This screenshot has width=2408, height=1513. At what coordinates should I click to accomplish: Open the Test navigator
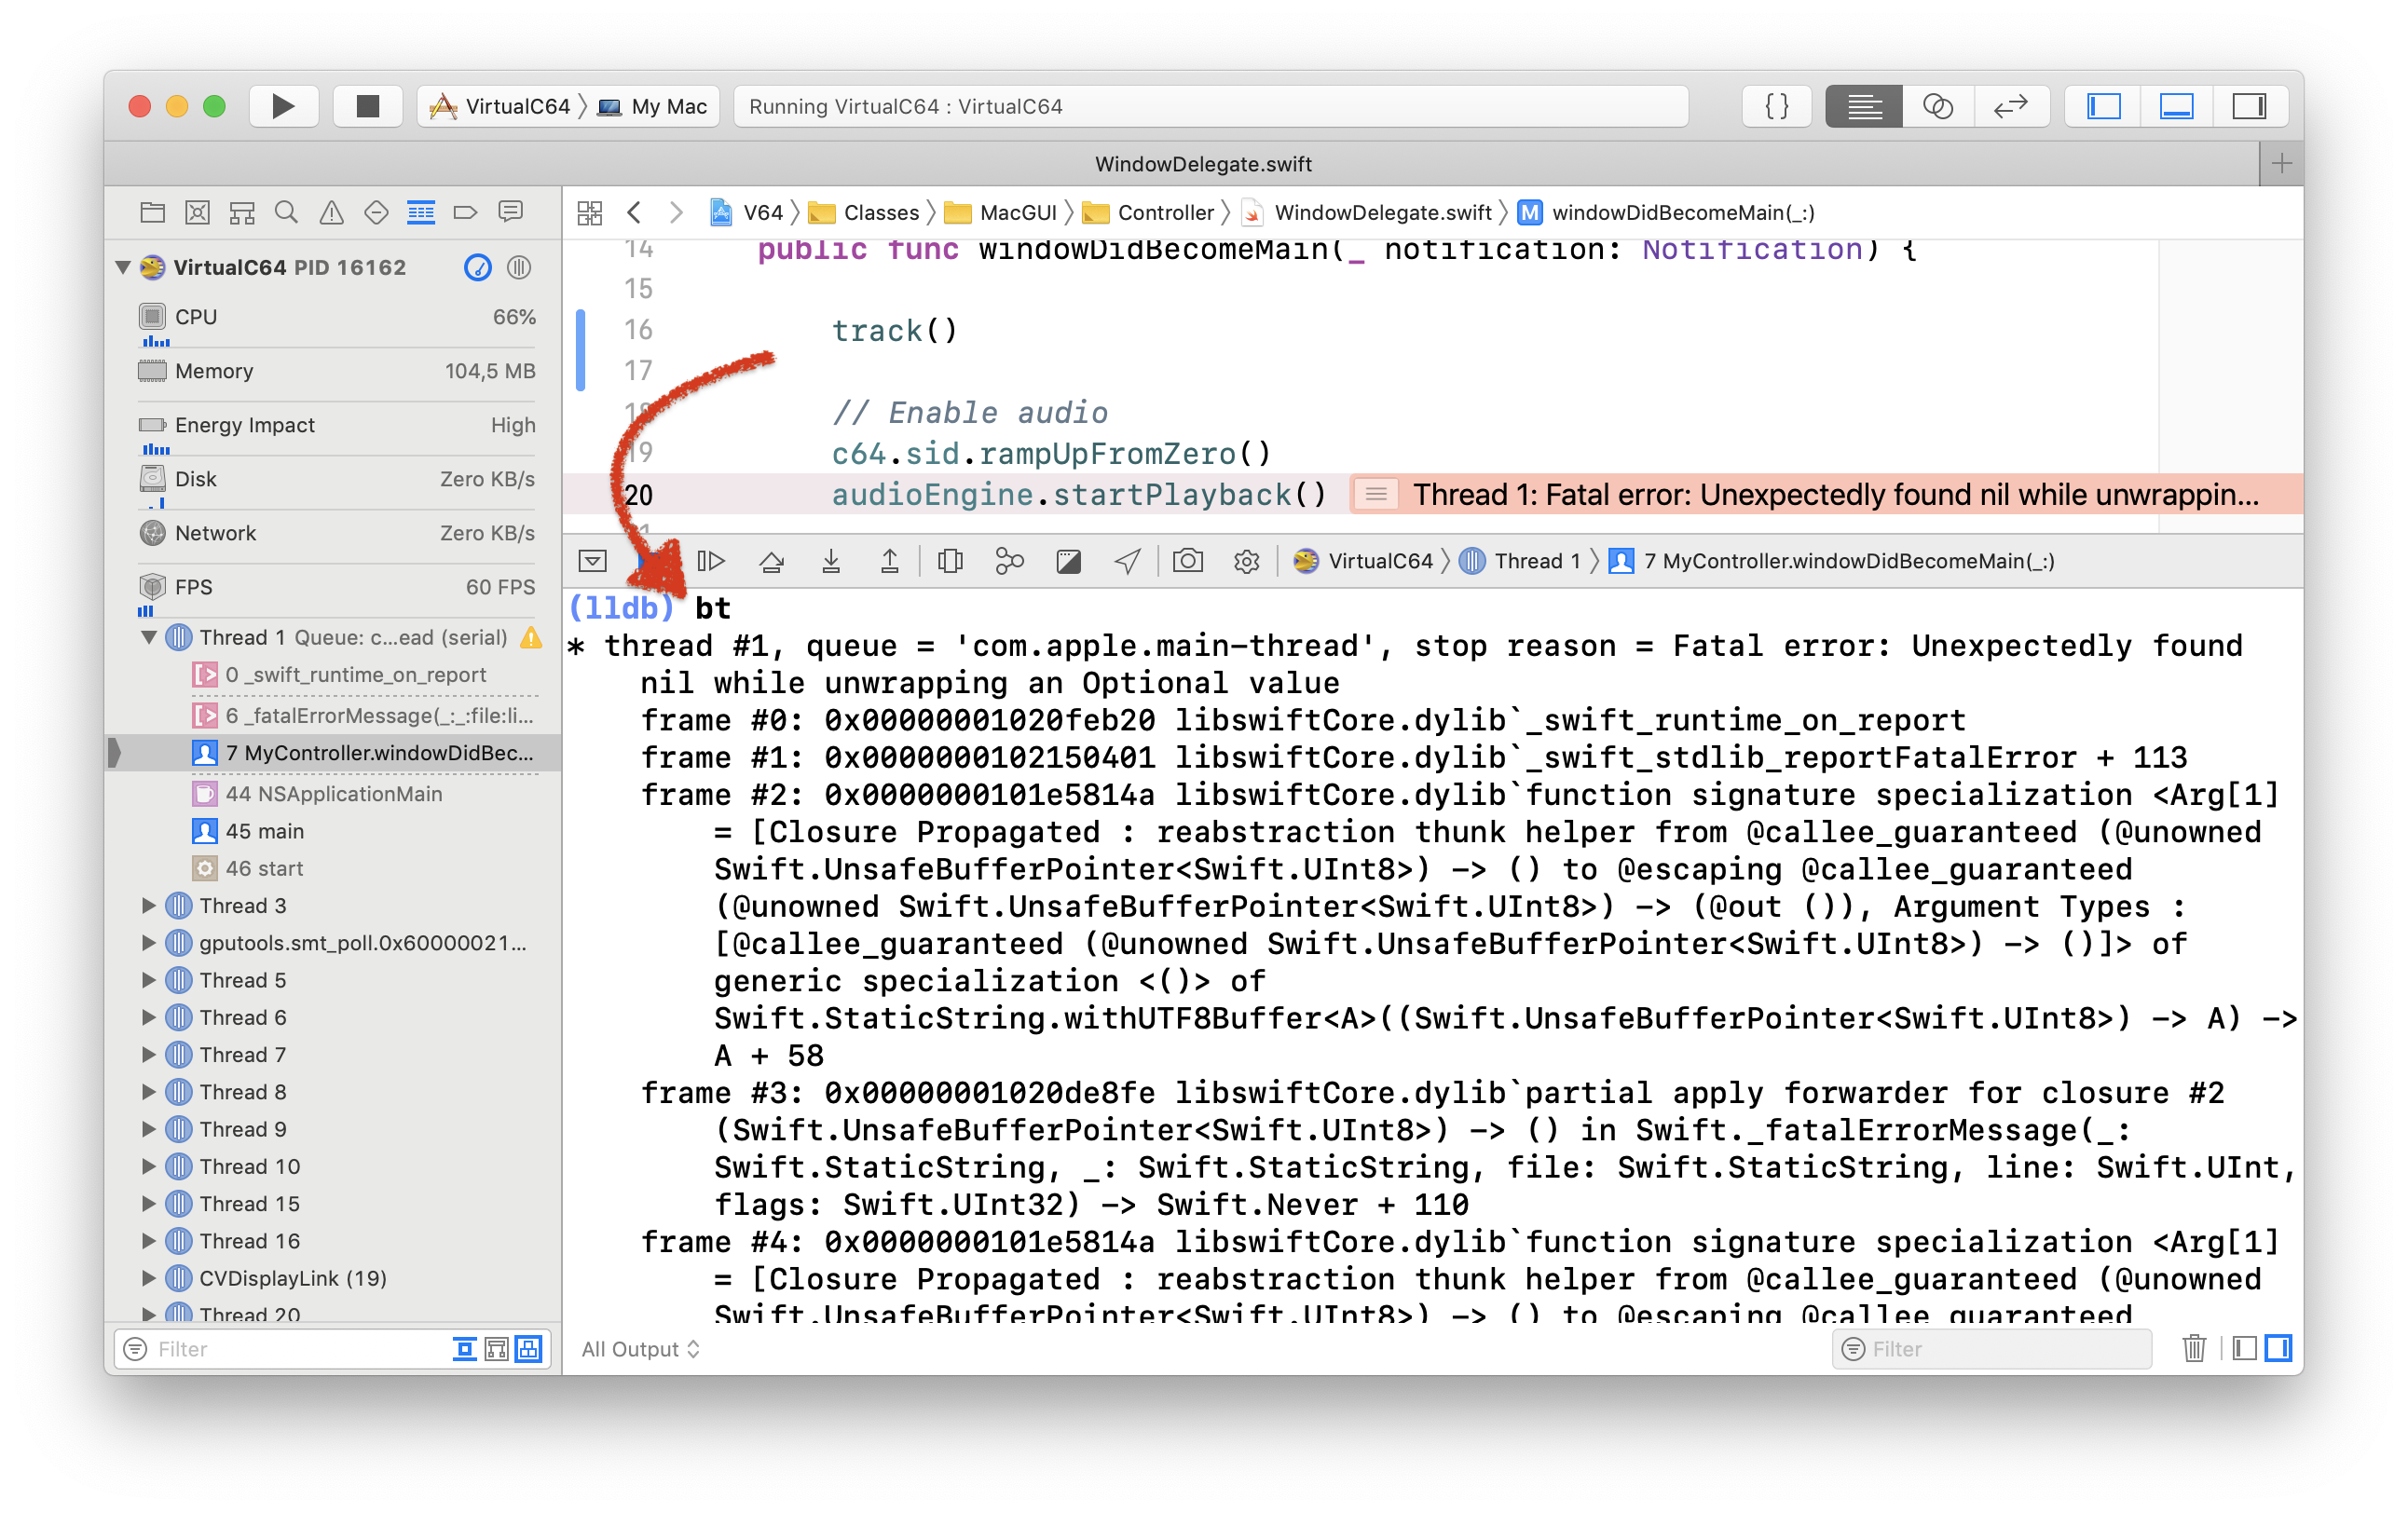(376, 213)
